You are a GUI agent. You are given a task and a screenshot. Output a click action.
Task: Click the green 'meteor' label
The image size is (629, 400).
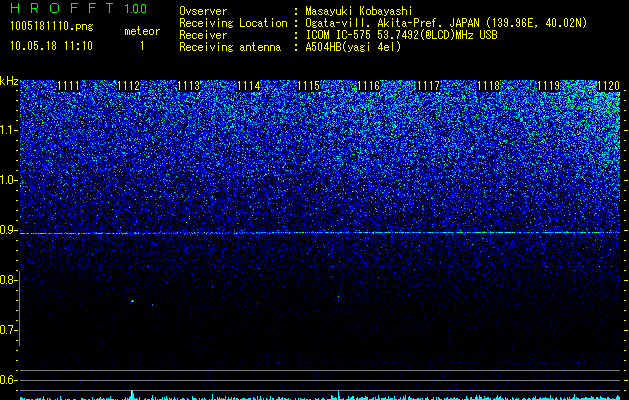pos(142,31)
